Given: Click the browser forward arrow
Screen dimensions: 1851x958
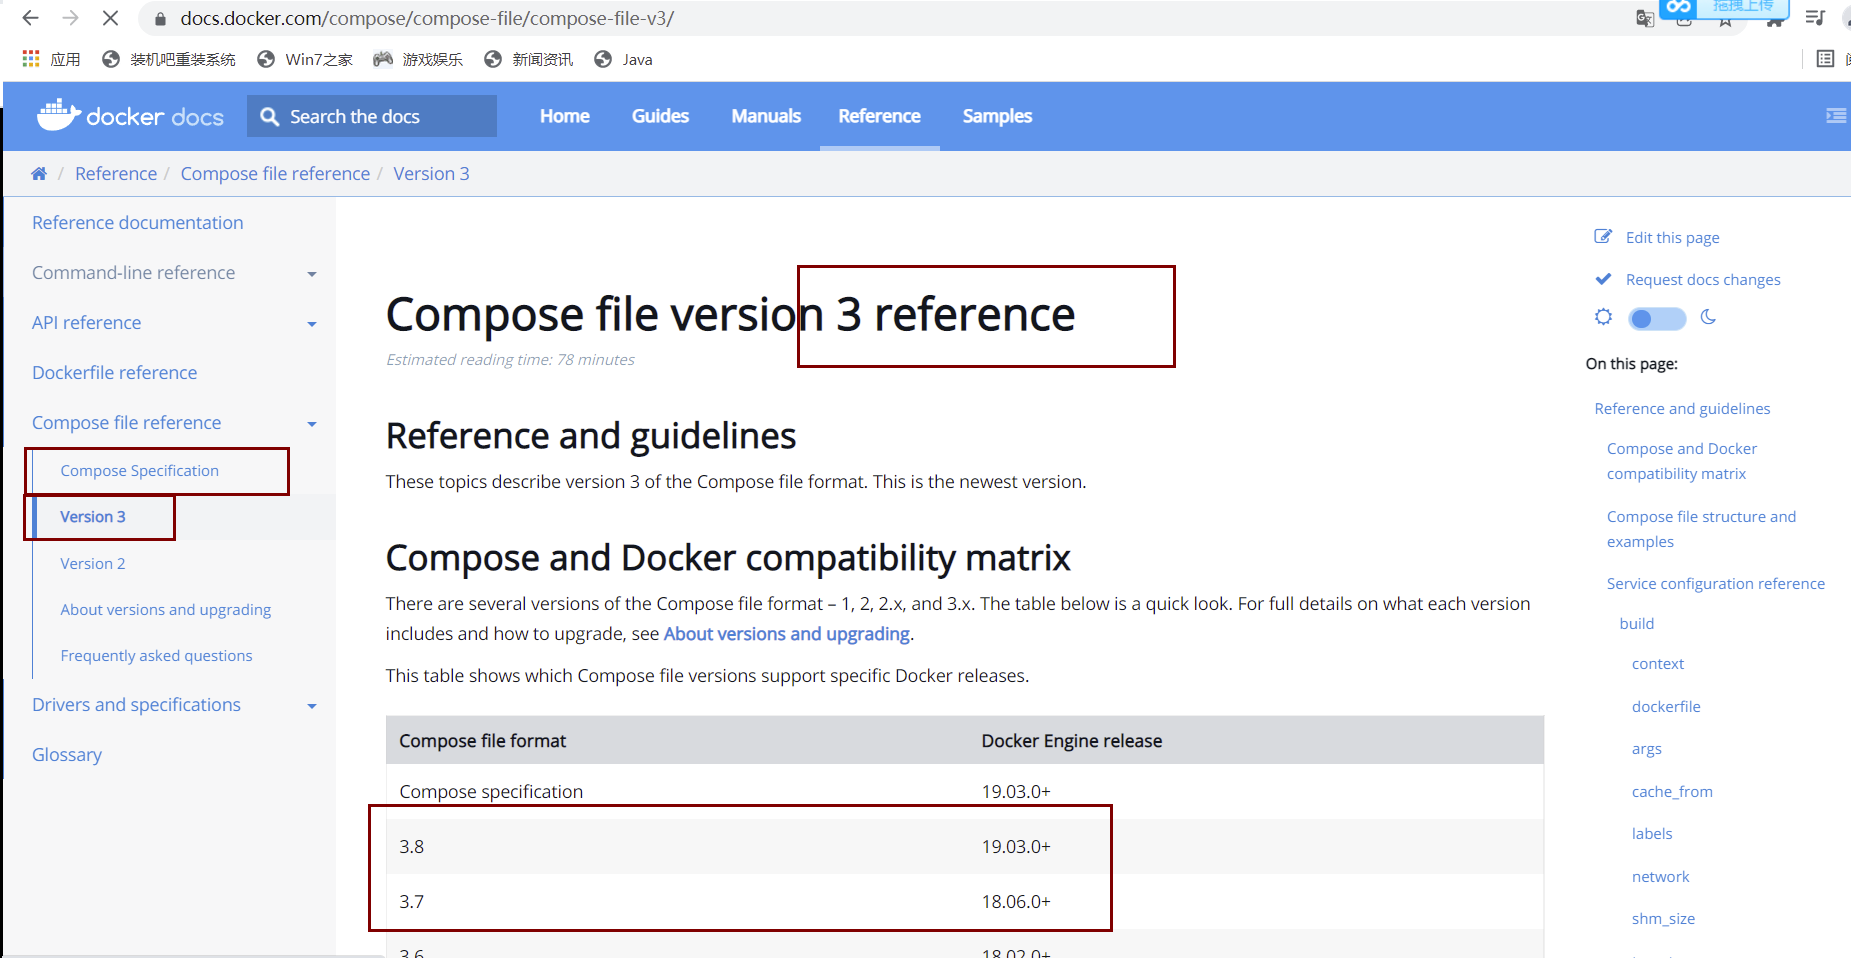Looking at the screenshot, I should click(x=70, y=18).
